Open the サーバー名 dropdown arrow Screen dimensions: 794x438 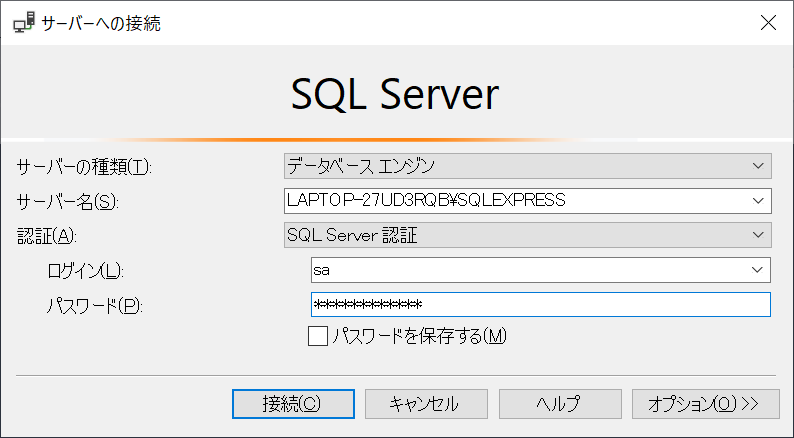758,201
